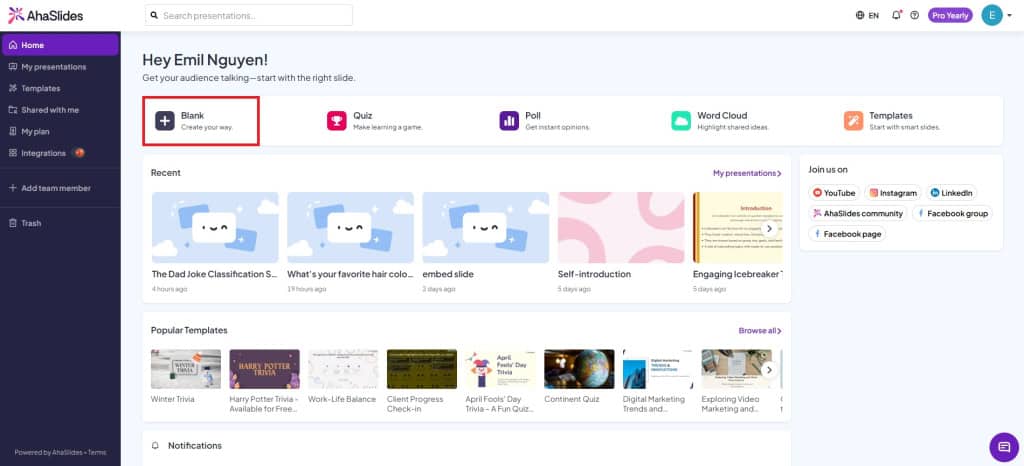Click the search magnifier icon

coord(154,15)
